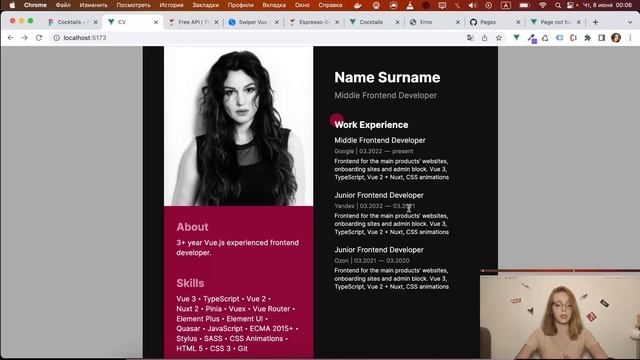The width and height of the screenshot is (640, 360).
Task: Open the Справка menu
Action: (330, 5)
